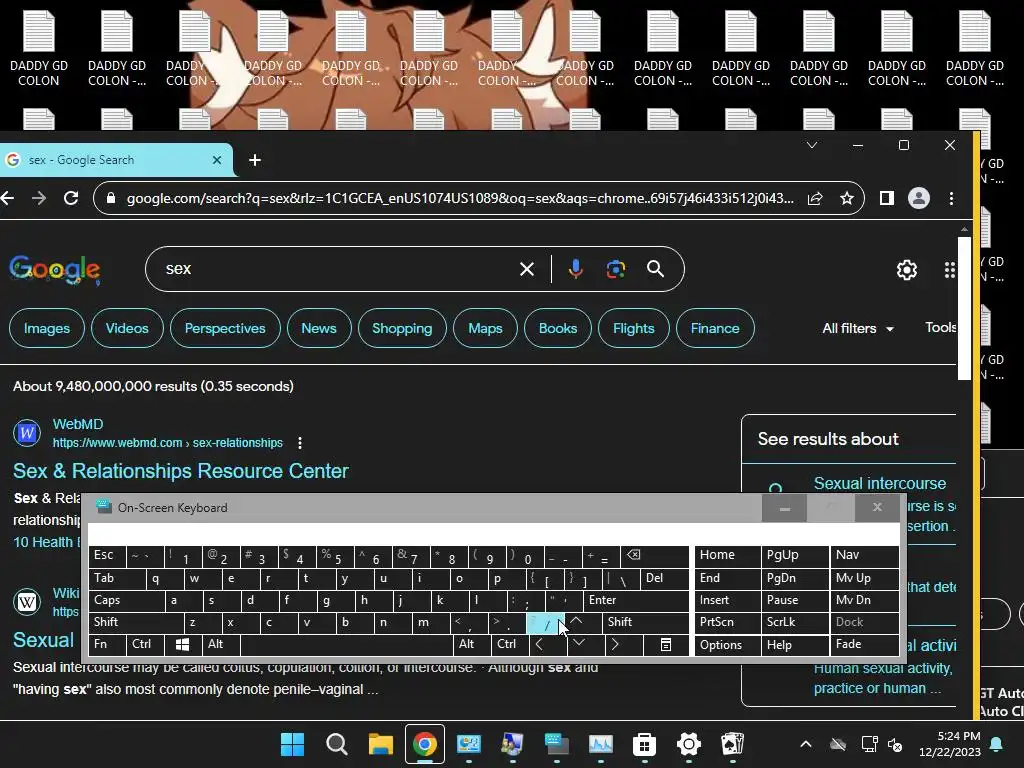Click the results page vertical scrollbar

pyautogui.click(x=965, y=307)
